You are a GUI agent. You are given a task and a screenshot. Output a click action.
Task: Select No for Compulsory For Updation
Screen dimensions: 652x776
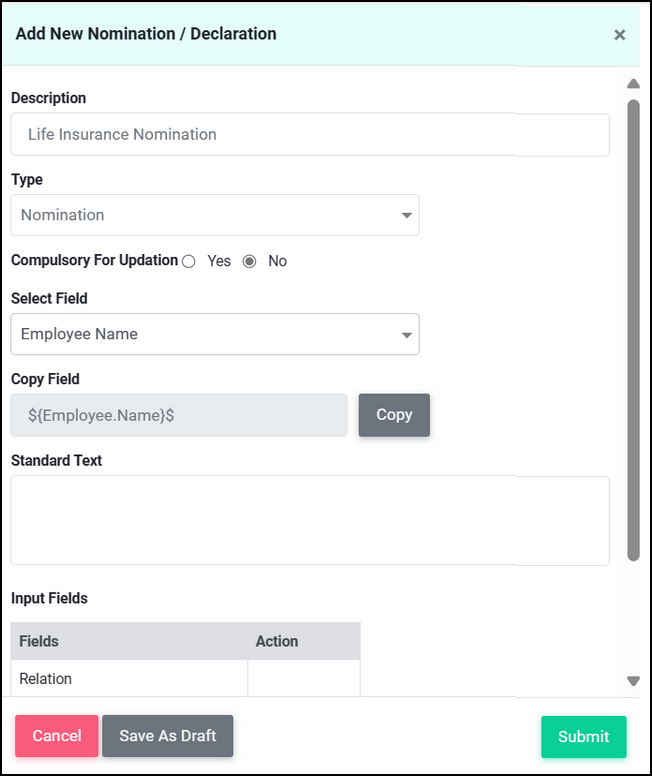[250, 261]
